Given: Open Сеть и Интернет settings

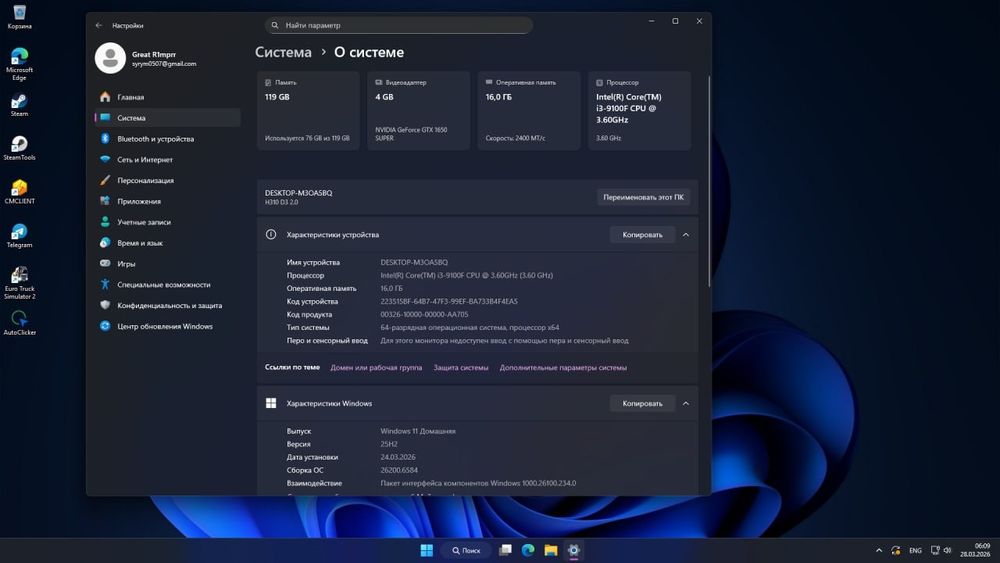Looking at the screenshot, I should [167, 159].
